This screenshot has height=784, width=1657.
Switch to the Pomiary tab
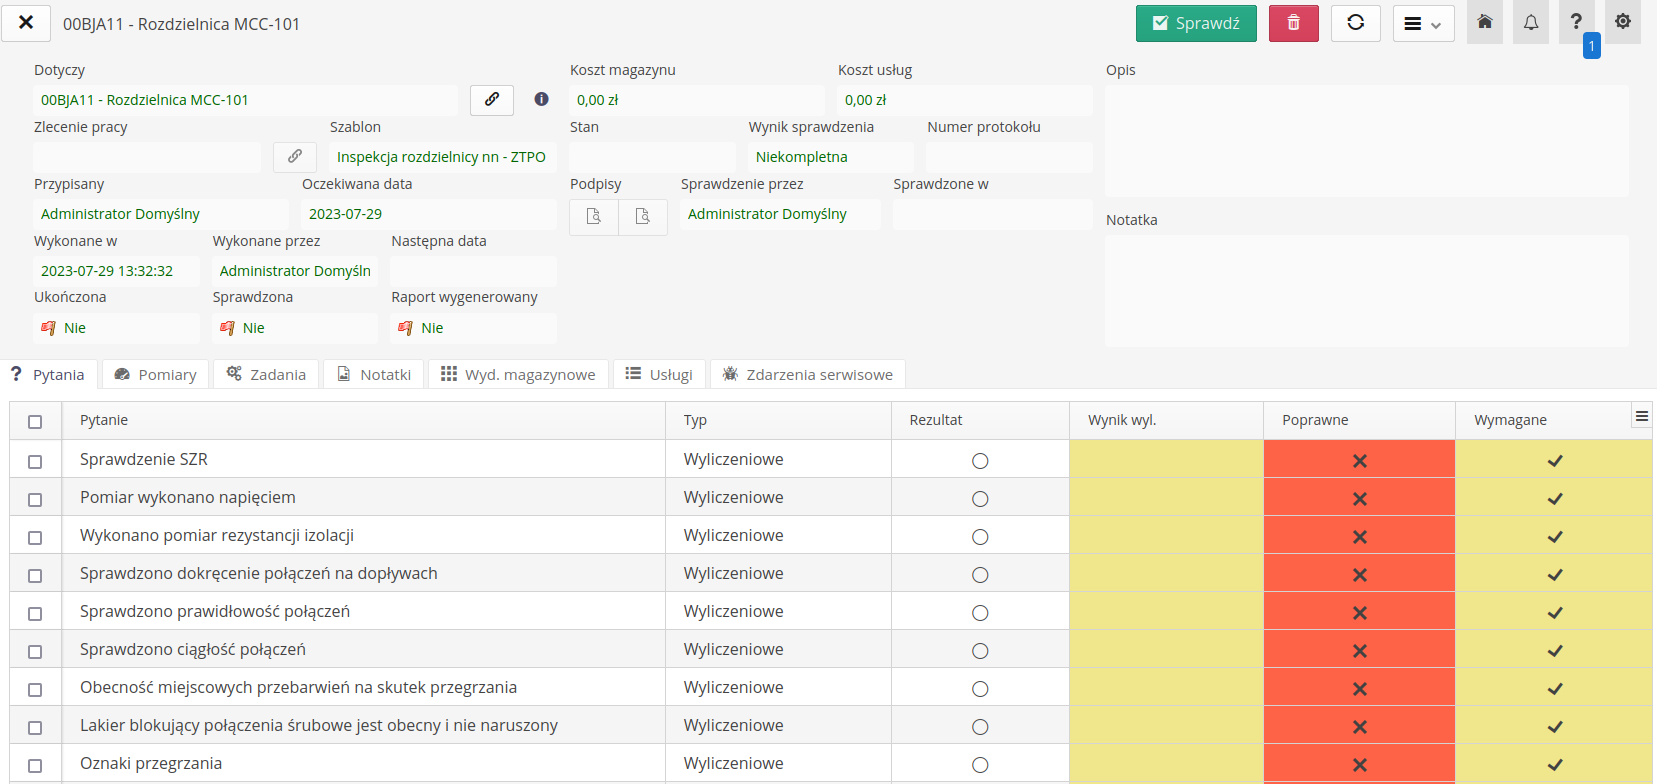pos(156,375)
